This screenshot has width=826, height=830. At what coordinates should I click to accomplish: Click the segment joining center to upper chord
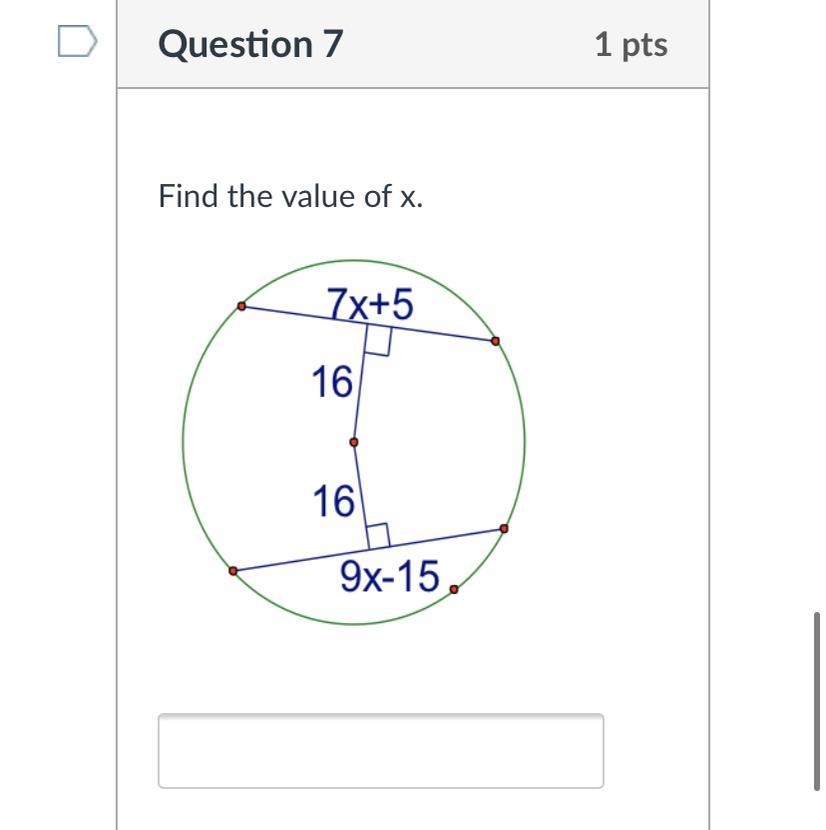point(358,395)
